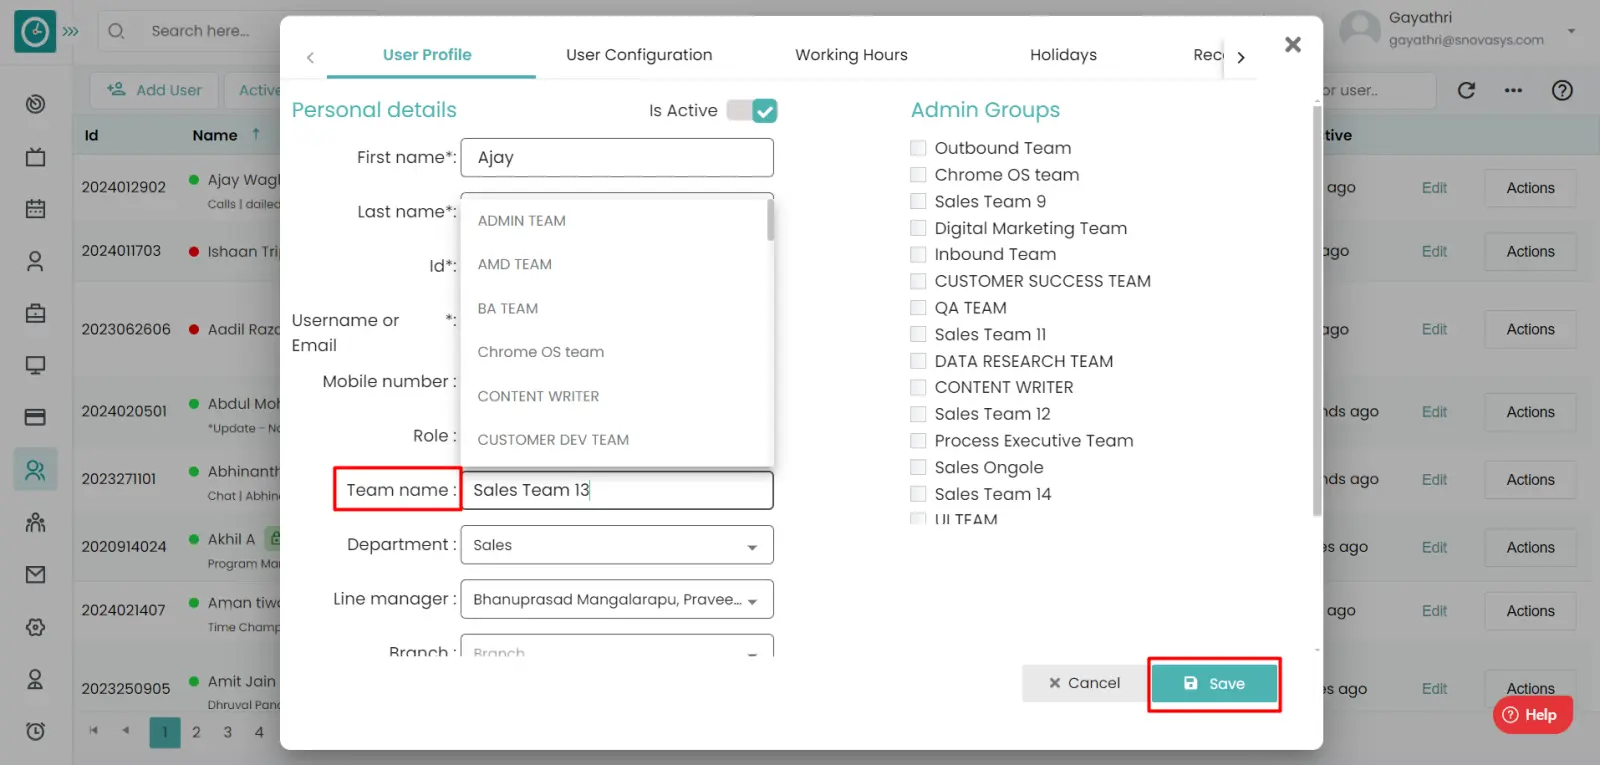The image size is (1600, 765).
Task: Toggle the Is Active switch
Action: click(x=752, y=111)
